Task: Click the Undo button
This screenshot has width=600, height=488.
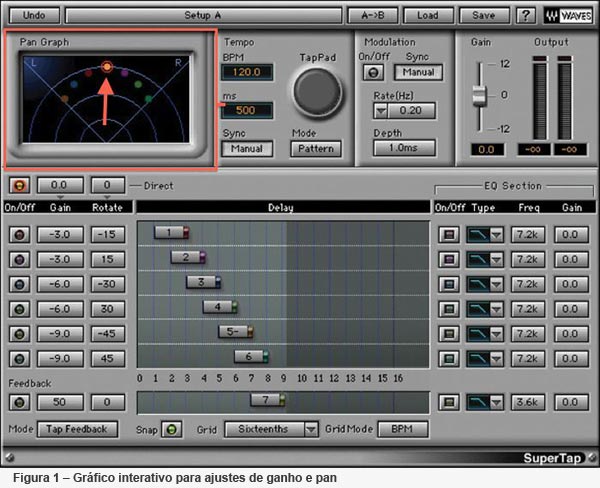Action: coord(34,16)
